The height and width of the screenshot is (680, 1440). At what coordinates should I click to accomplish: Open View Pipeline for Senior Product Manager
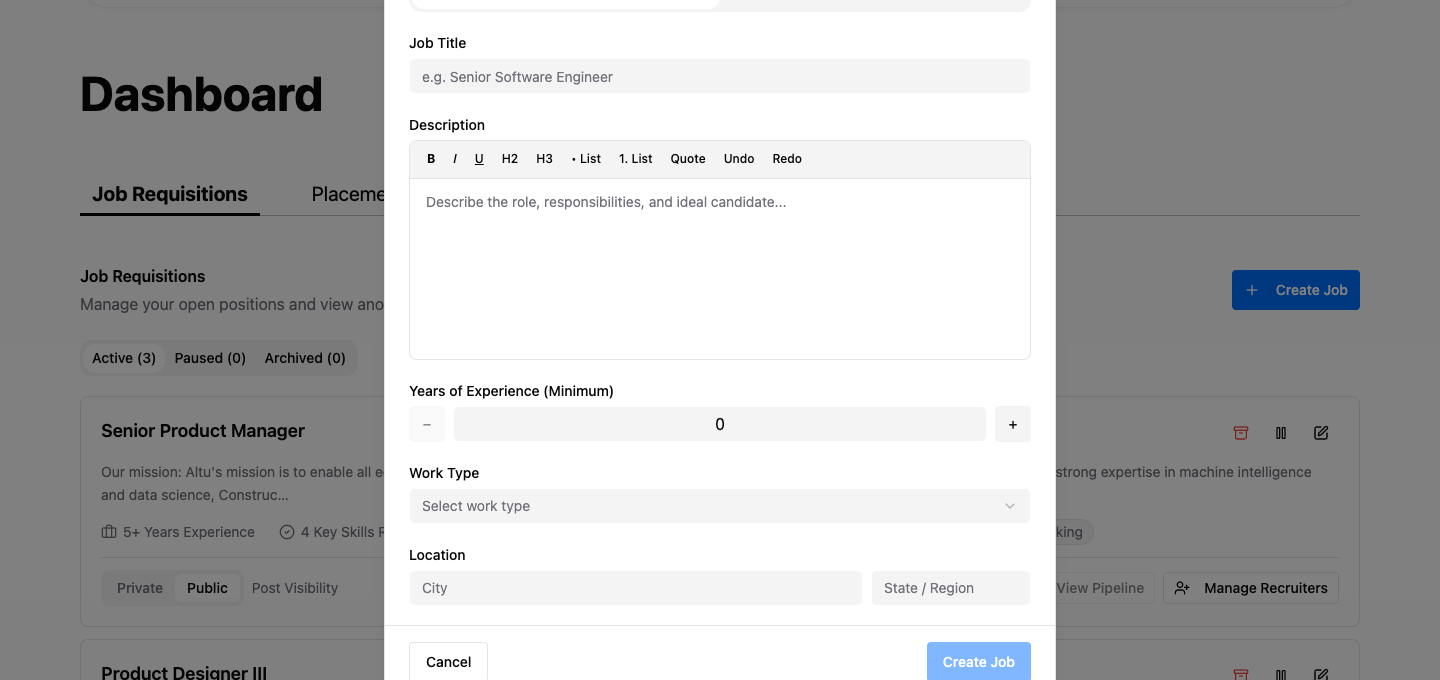tap(1100, 588)
